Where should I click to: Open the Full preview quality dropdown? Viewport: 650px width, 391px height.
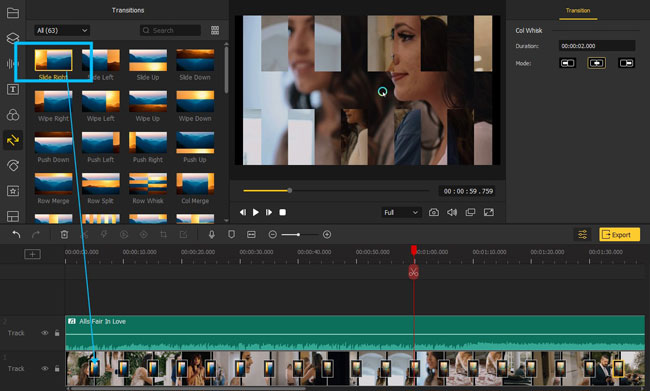401,212
